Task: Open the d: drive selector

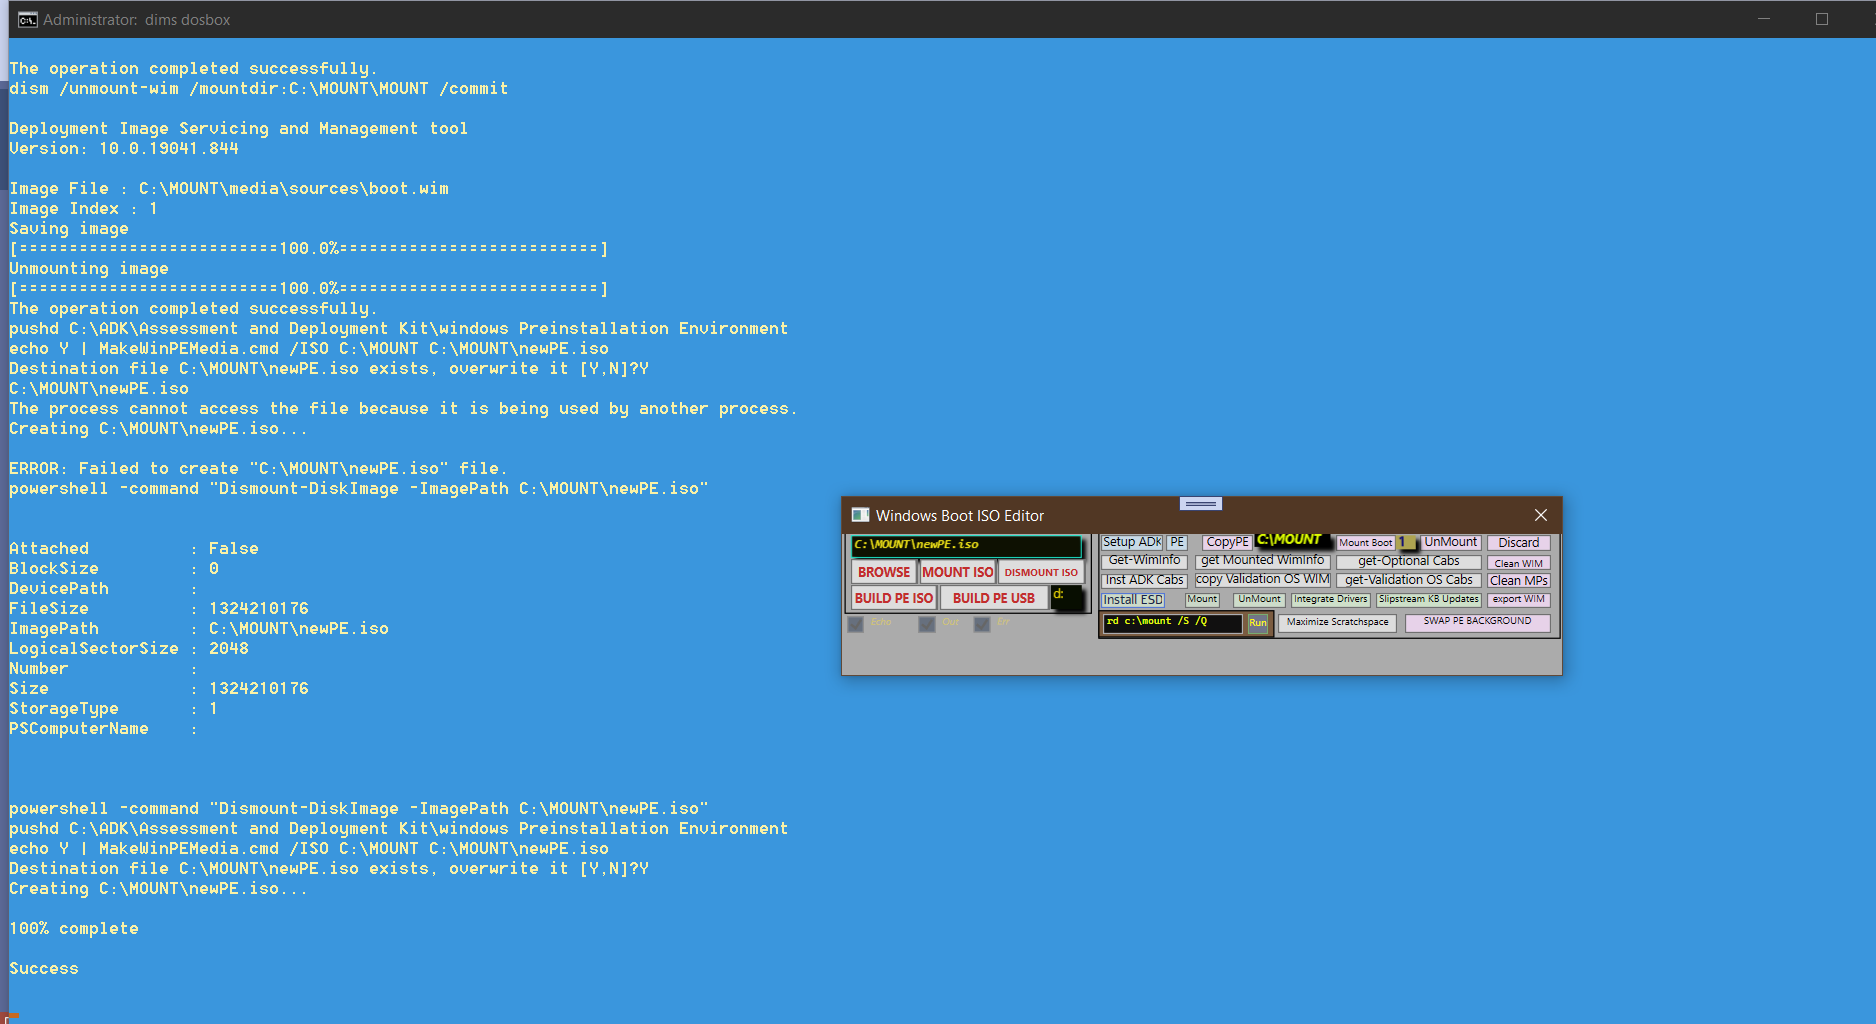Action: tap(1066, 597)
